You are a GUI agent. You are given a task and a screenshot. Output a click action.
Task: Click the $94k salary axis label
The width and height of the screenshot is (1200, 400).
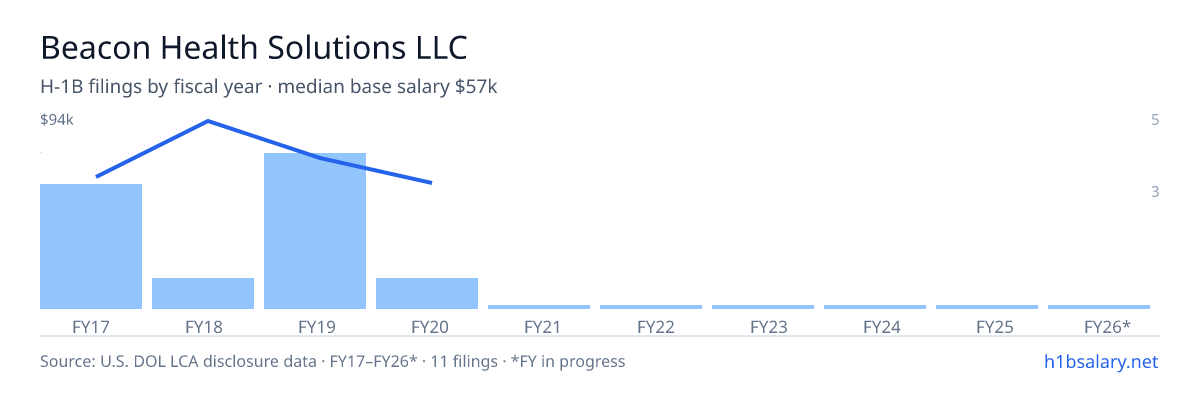click(x=57, y=120)
